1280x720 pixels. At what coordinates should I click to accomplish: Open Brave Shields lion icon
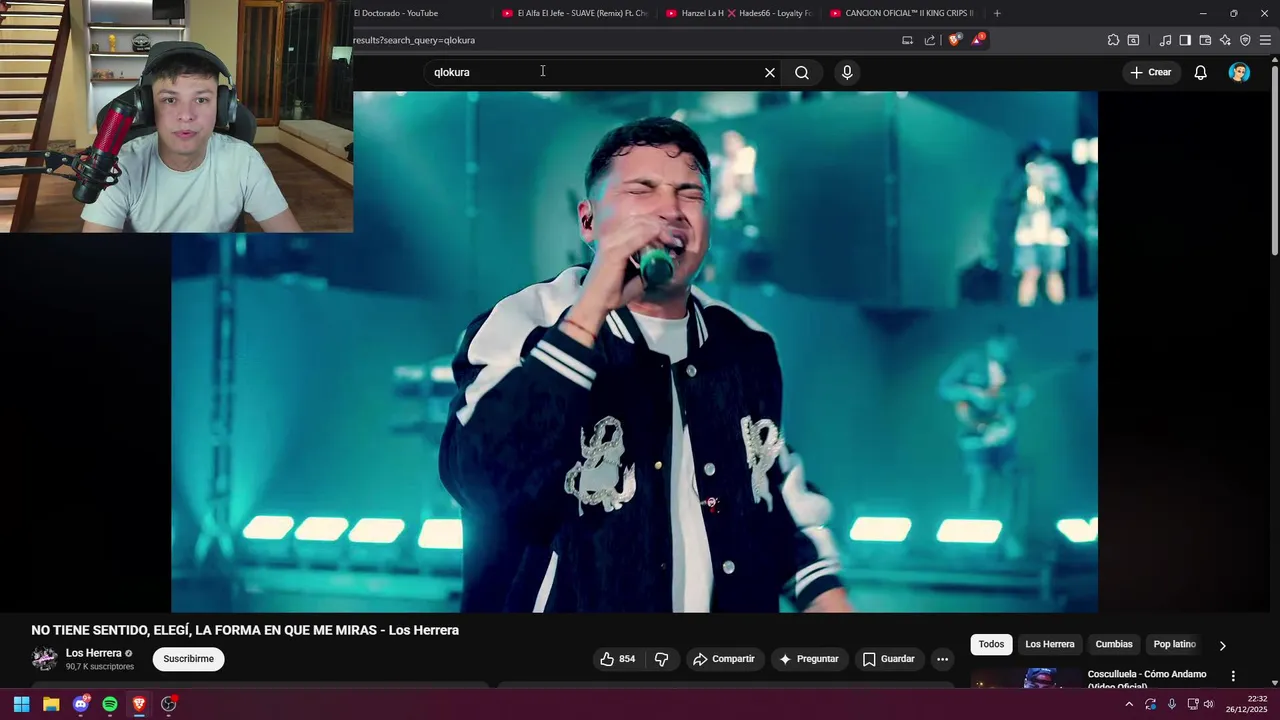point(954,40)
